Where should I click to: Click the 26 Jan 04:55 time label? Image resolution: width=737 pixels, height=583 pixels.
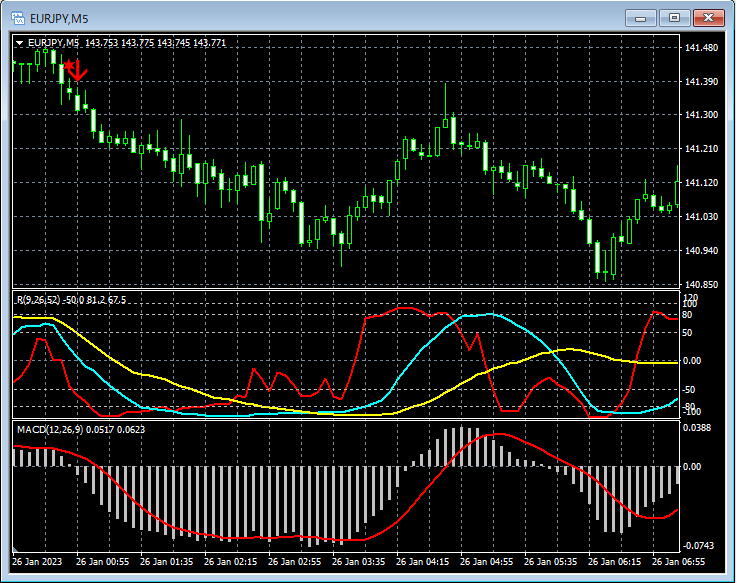click(486, 562)
